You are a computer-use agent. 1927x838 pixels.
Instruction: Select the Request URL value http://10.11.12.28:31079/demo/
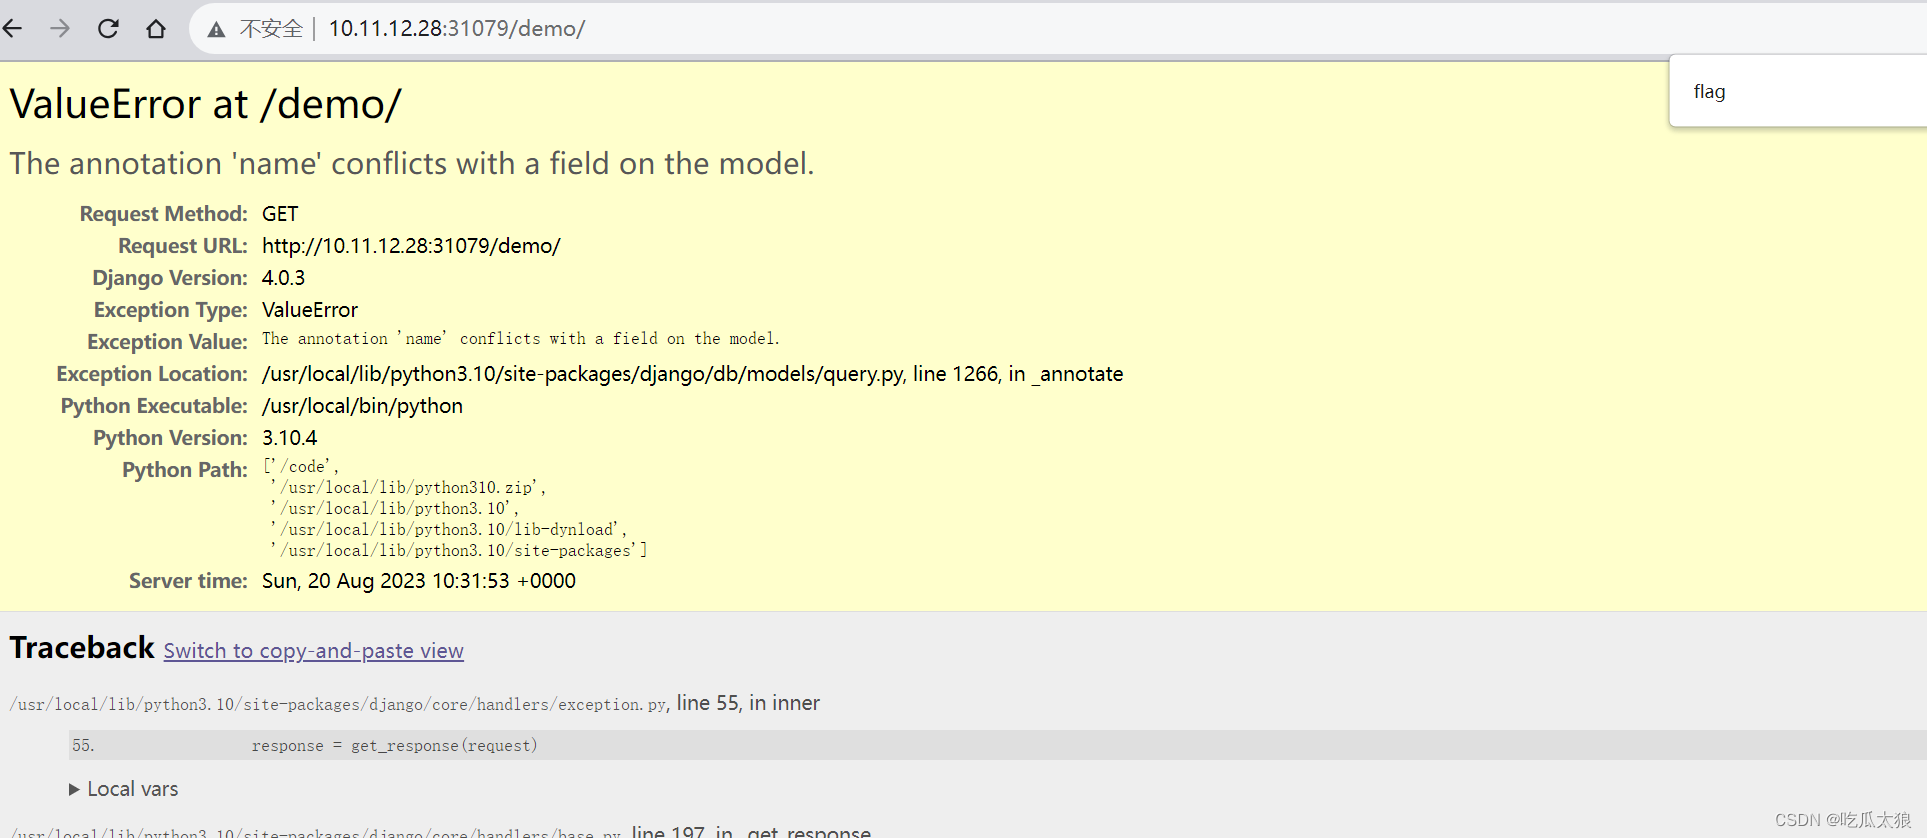pyautogui.click(x=411, y=246)
